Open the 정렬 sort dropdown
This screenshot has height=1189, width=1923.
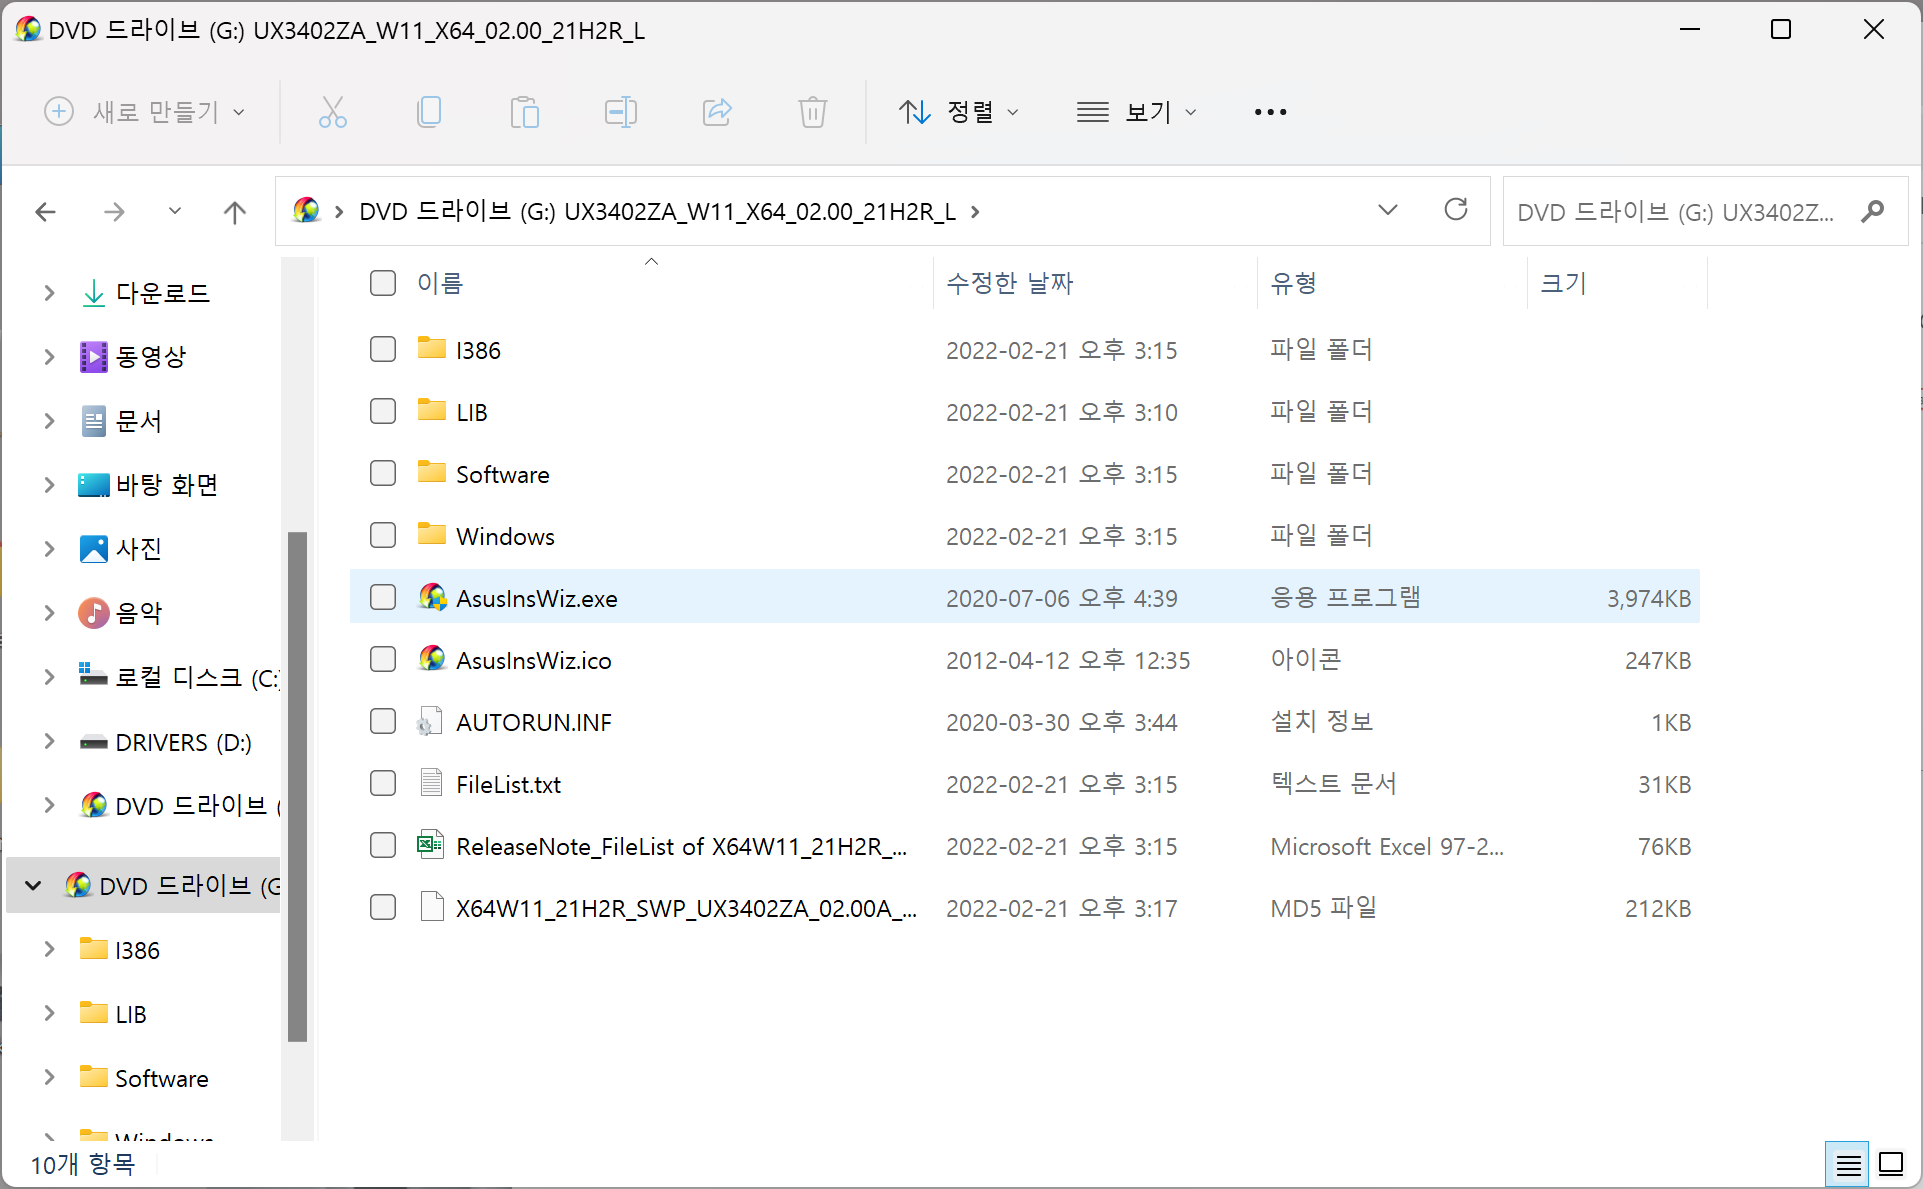click(958, 112)
